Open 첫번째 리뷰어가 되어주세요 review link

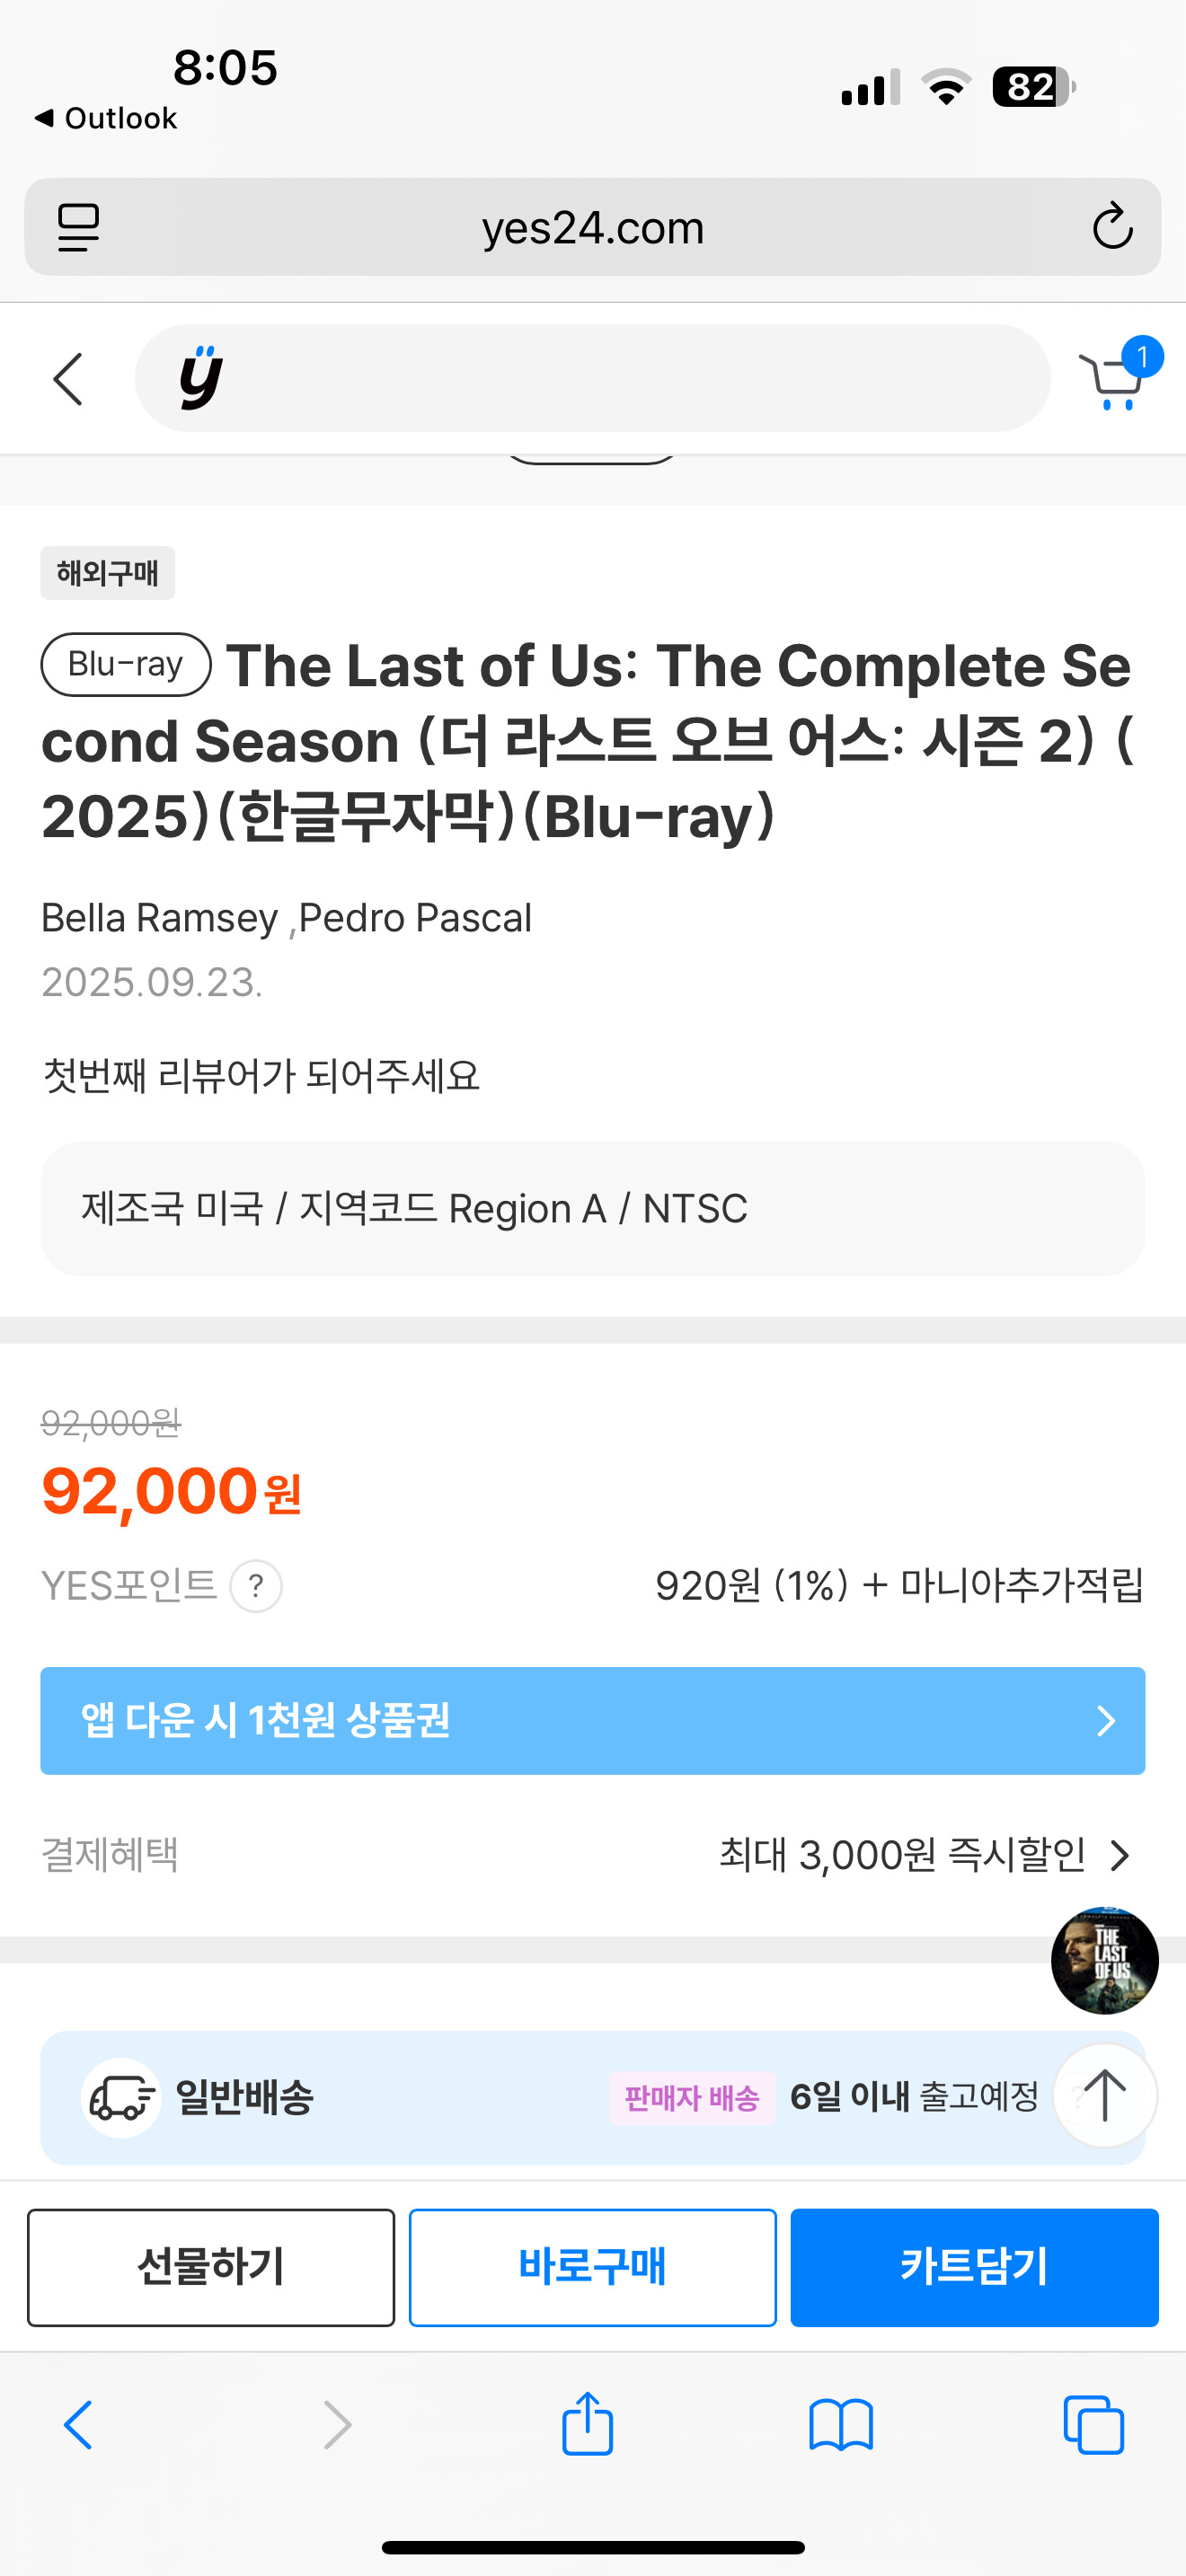(x=261, y=1076)
